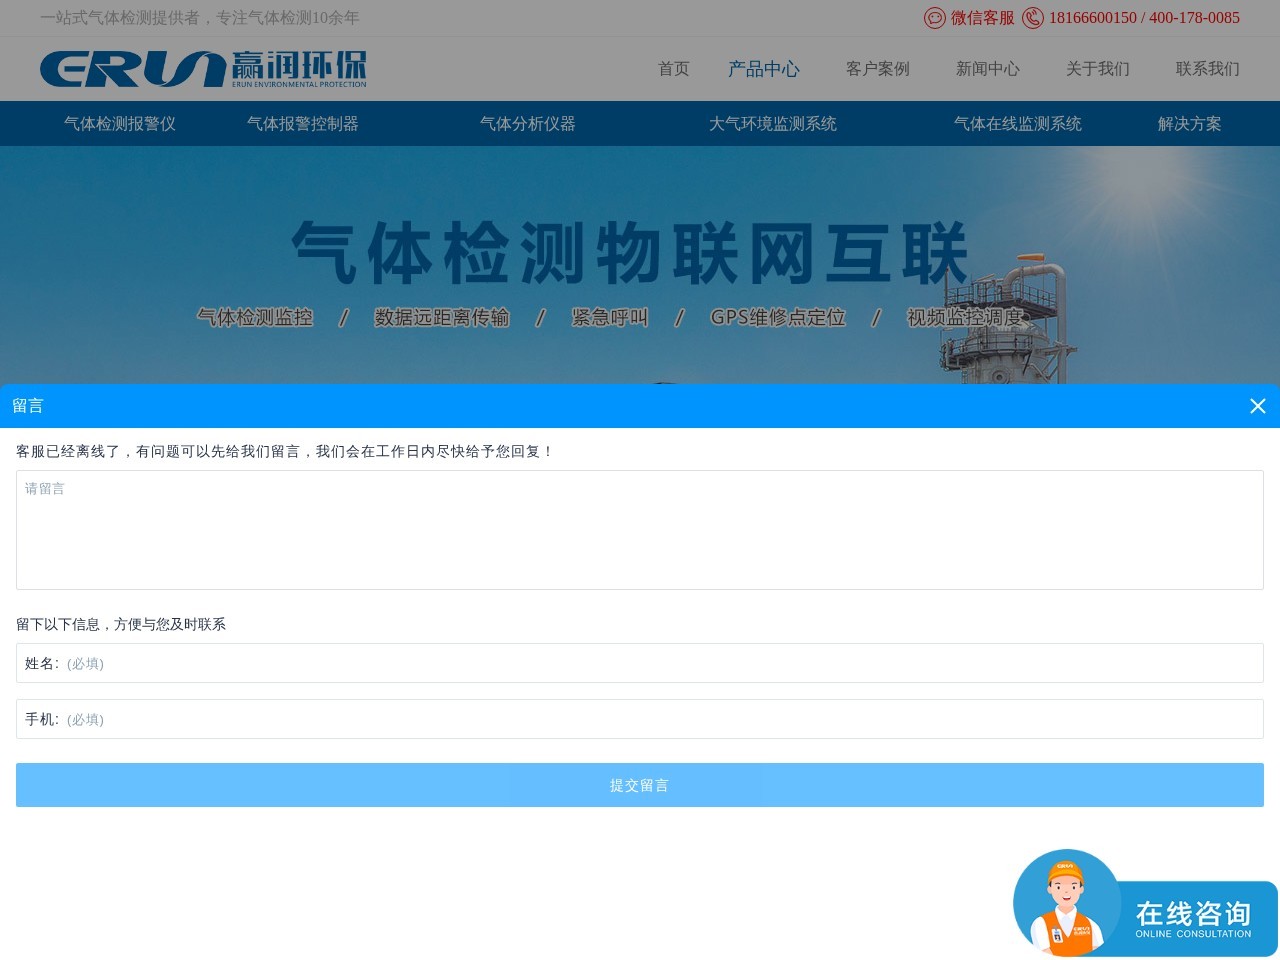Viewport: 1280px width, 960px height.
Task: Open the 气体报警控制器 category
Action: point(303,124)
